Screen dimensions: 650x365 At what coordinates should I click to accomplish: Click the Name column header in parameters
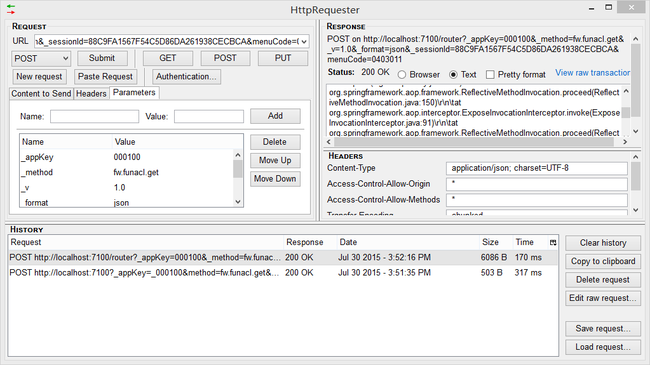66,142
